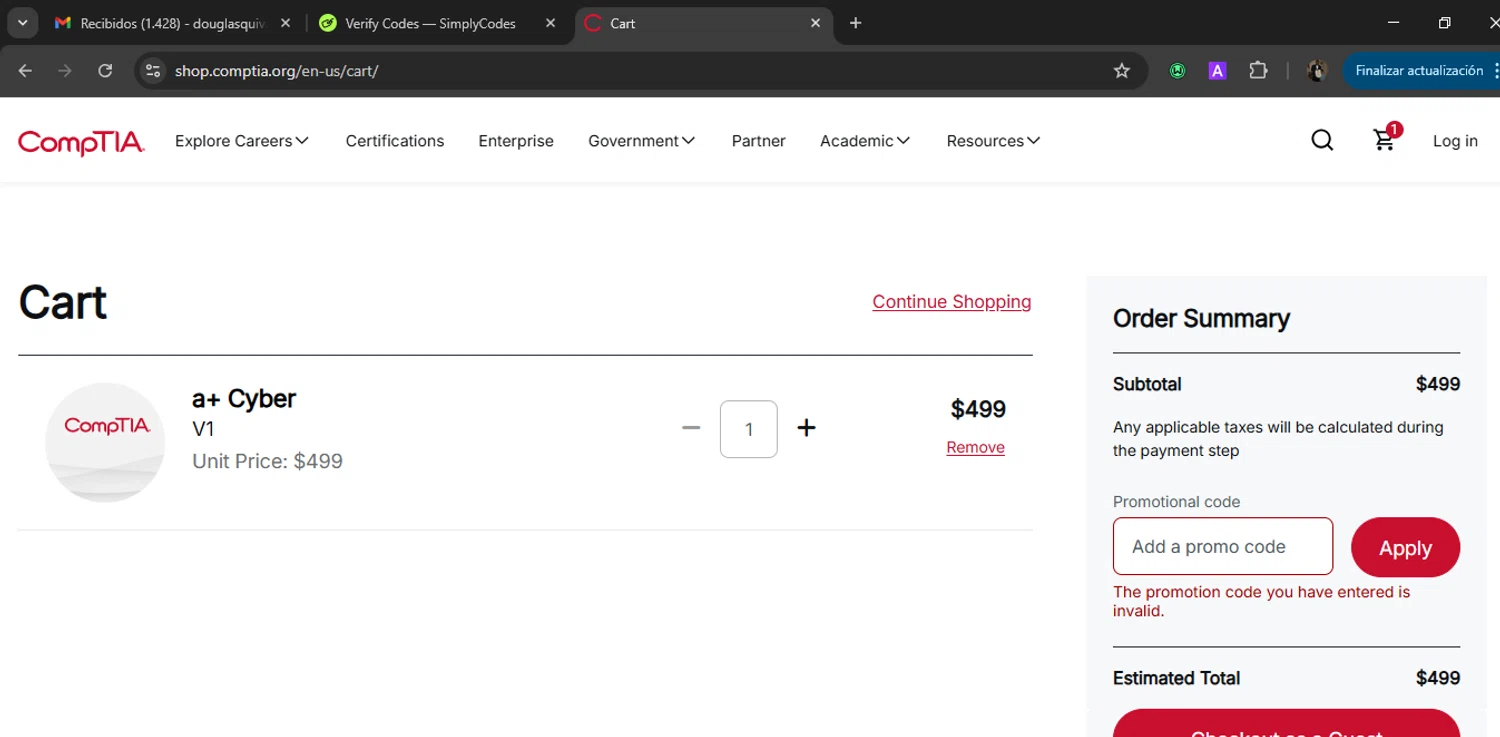
Task: Expand the Resources menu
Action: point(993,141)
